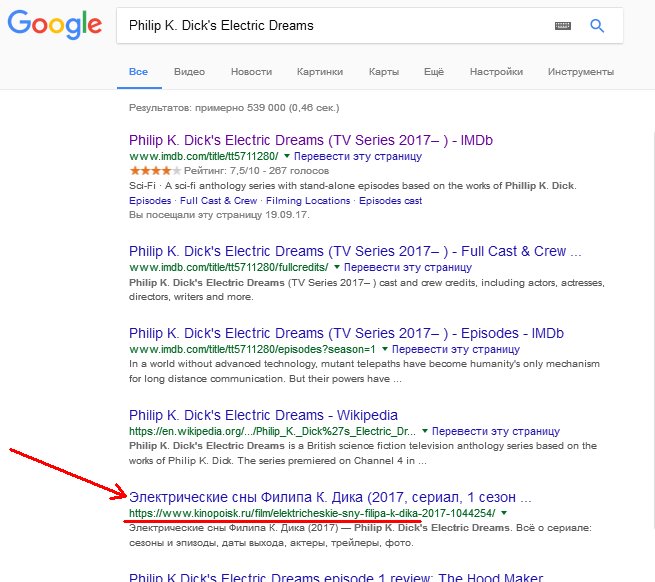Expand dropdown arrow next to en.wikipedia.org URL
Image resolution: width=655 pixels, height=582 pixels.
tap(425, 431)
